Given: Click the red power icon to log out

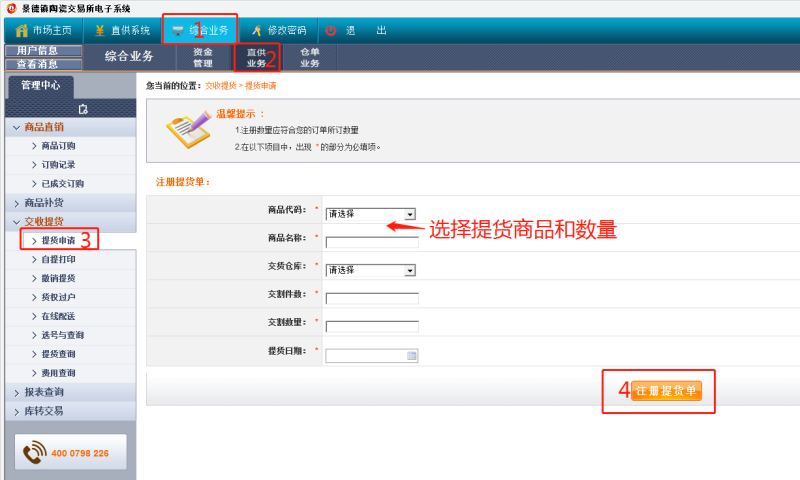Looking at the screenshot, I should [331, 30].
